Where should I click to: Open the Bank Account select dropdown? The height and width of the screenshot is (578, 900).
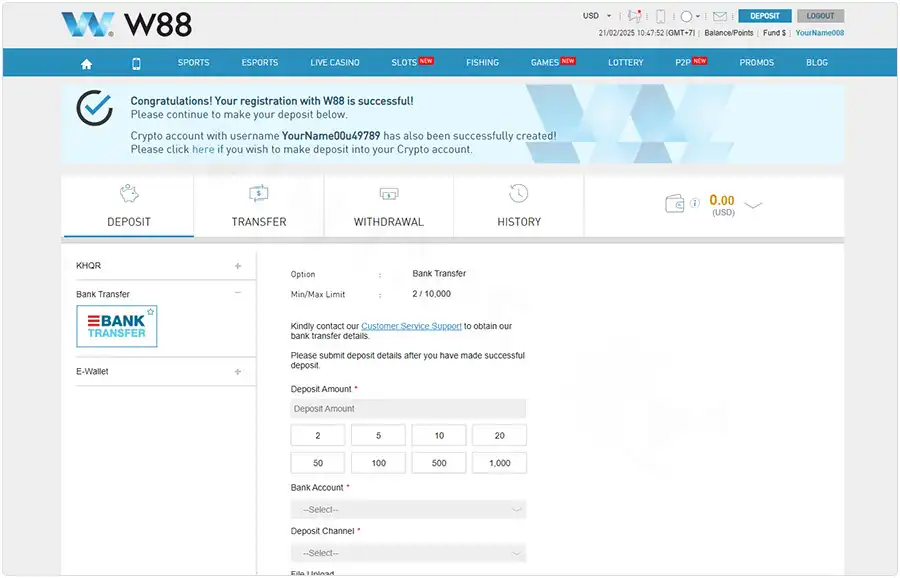click(x=408, y=509)
